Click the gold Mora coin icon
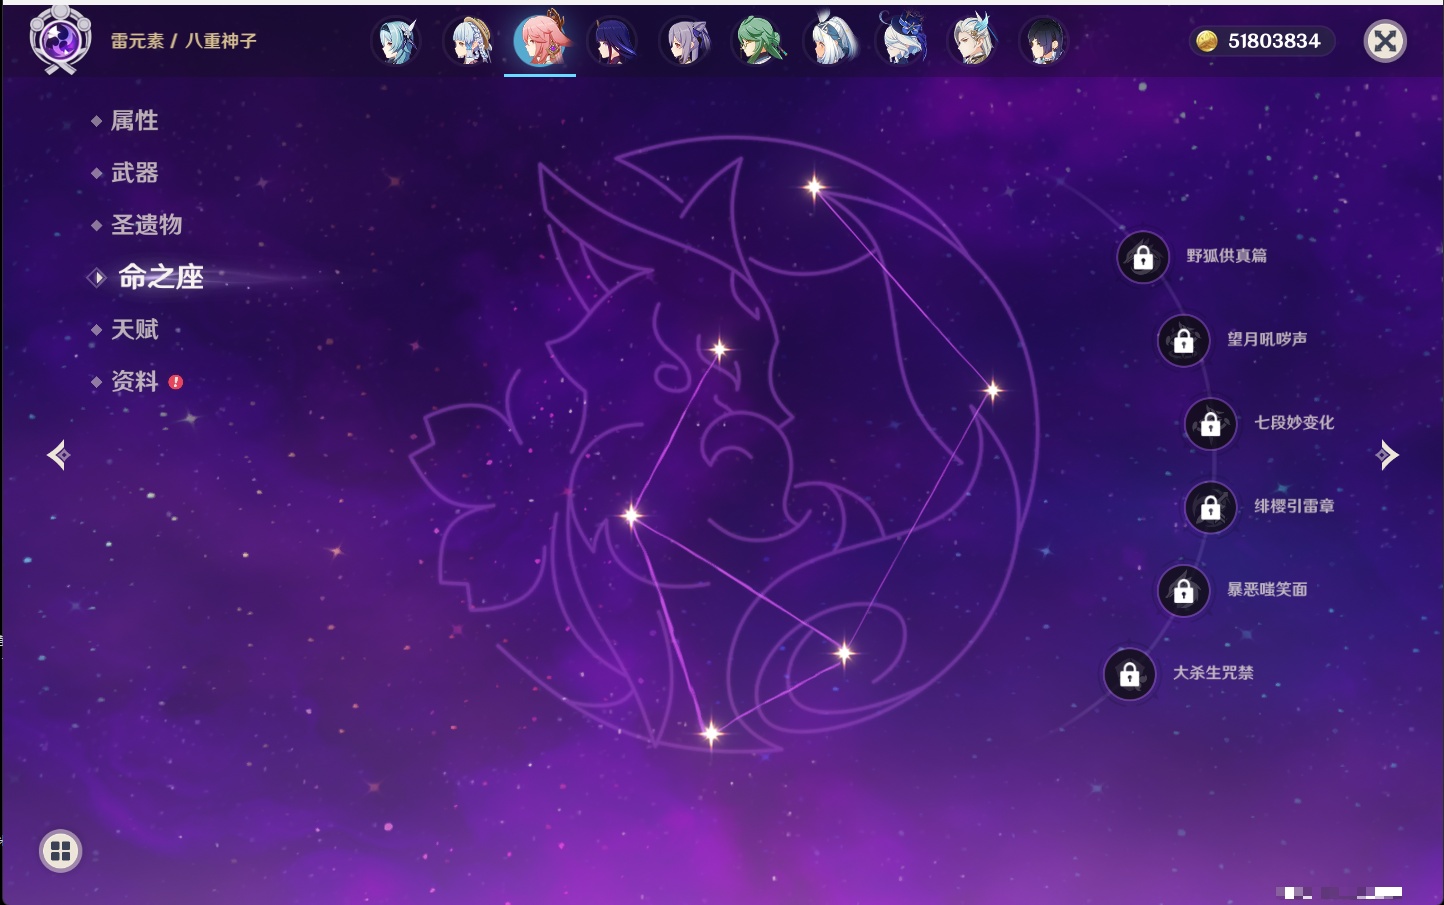 click(1207, 41)
